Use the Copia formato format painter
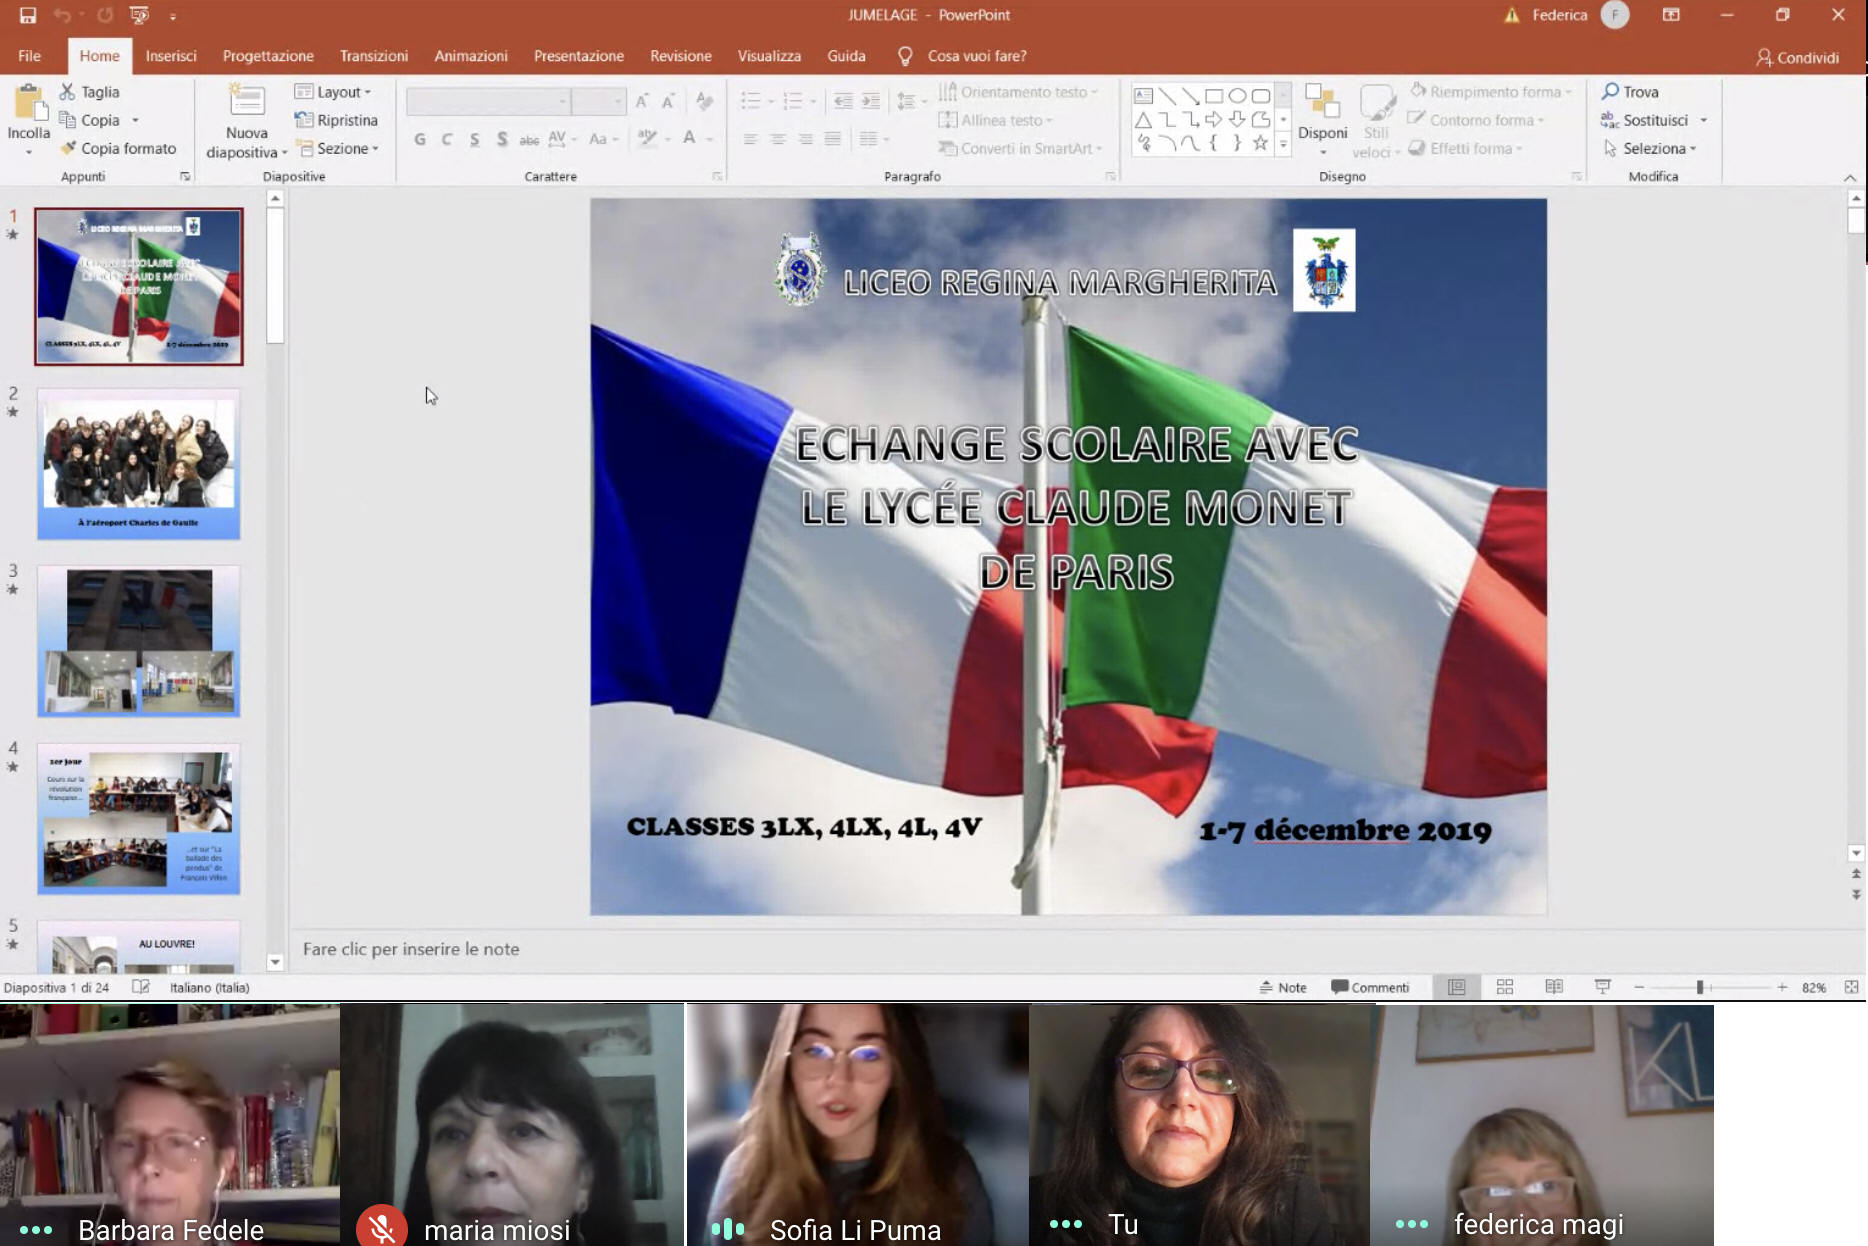1868x1246 pixels. click(x=118, y=148)
